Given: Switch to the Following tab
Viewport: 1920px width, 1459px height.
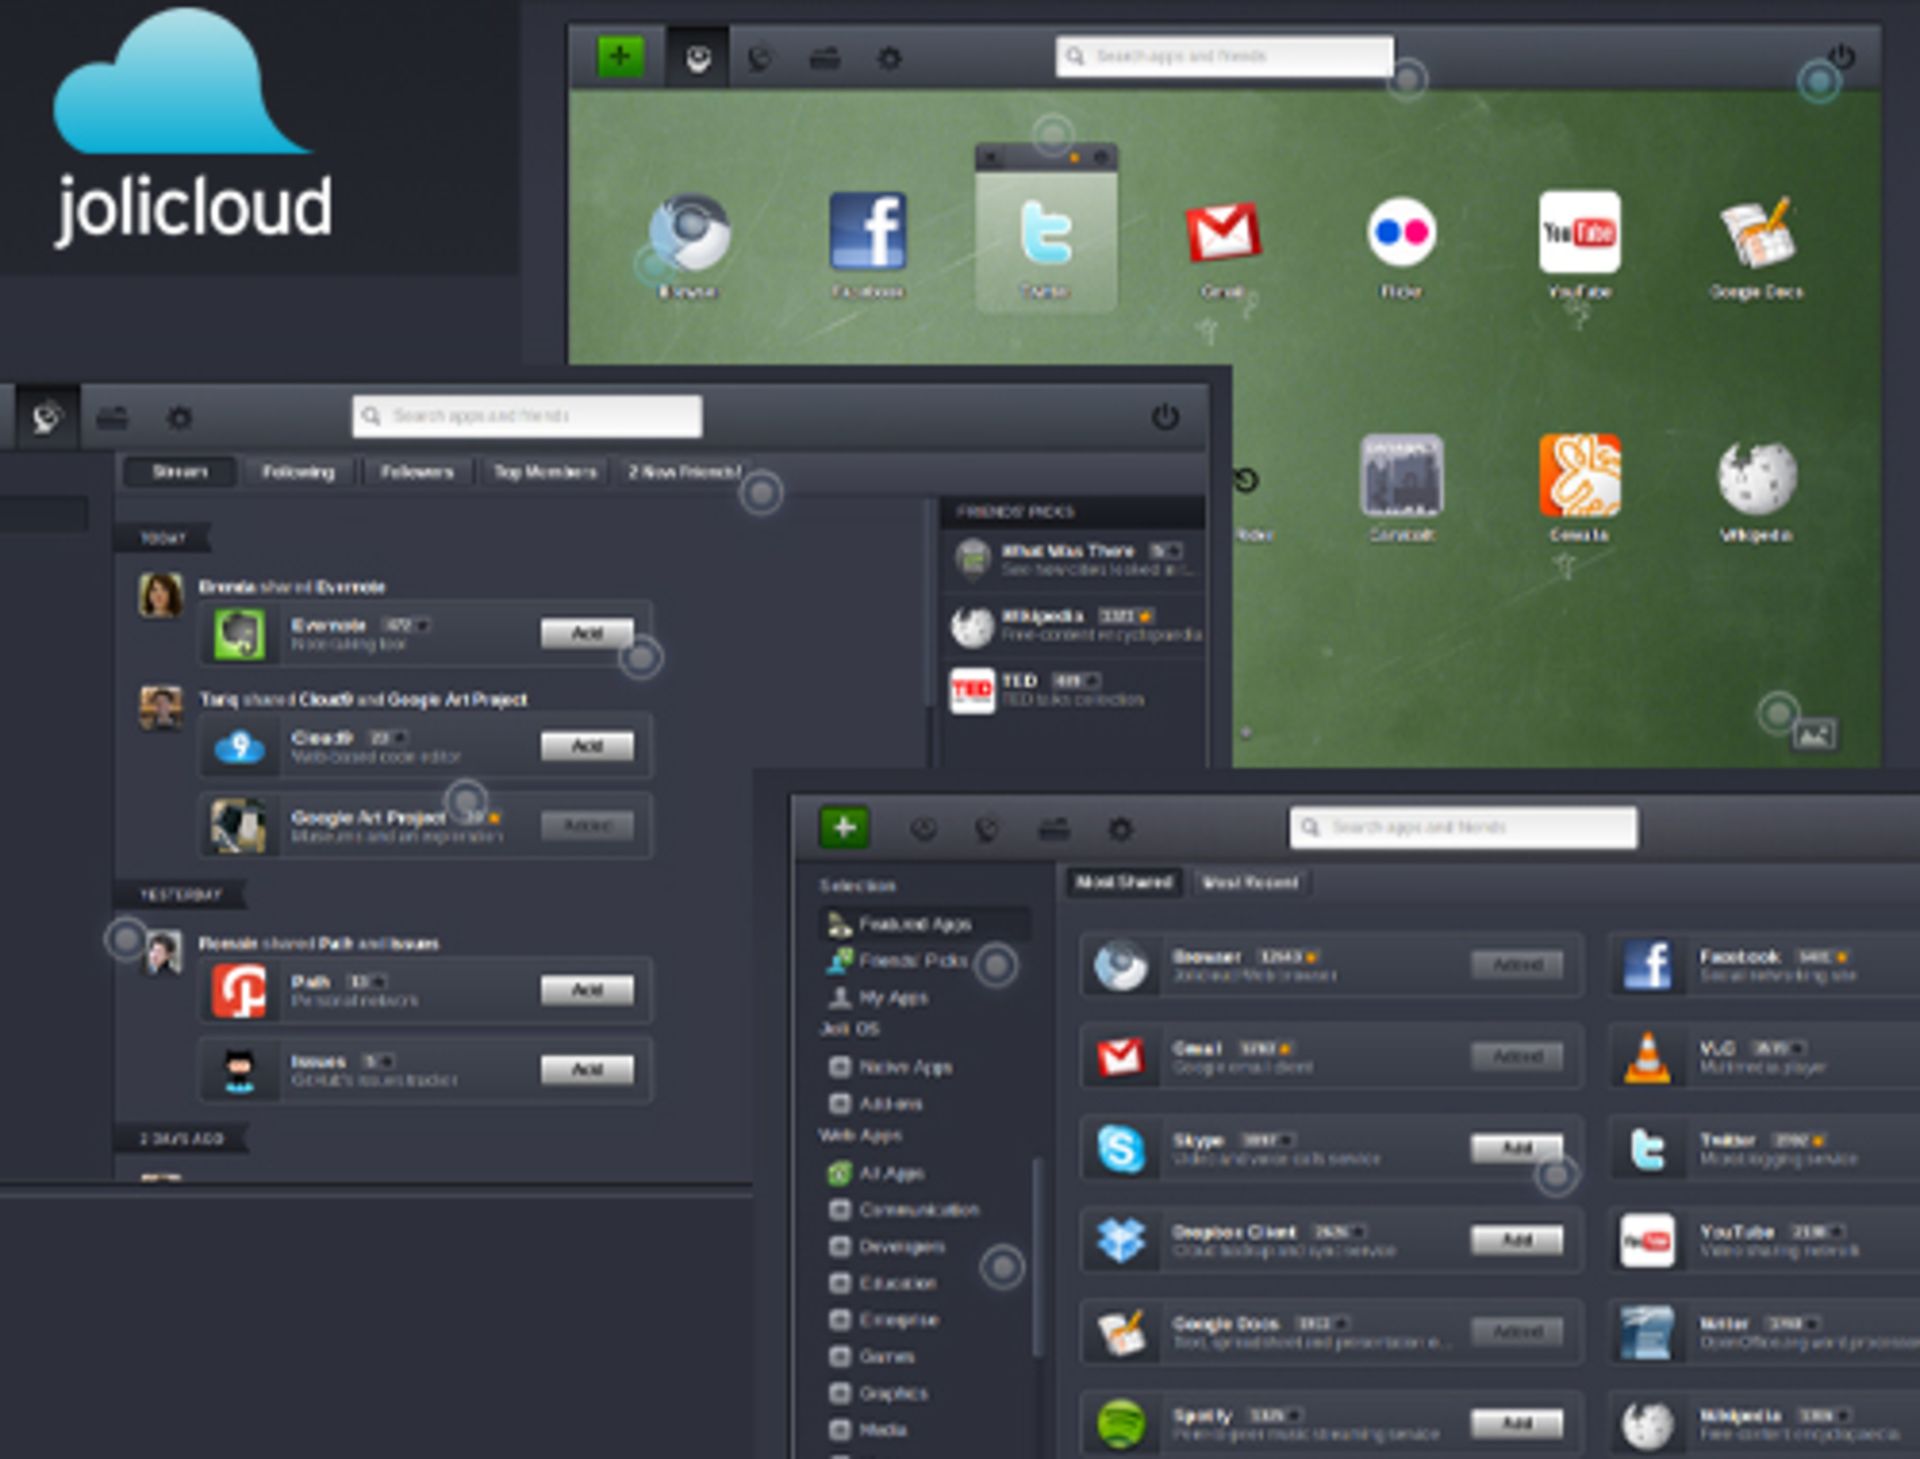Looking at the screenshot, I should point(300,471).
